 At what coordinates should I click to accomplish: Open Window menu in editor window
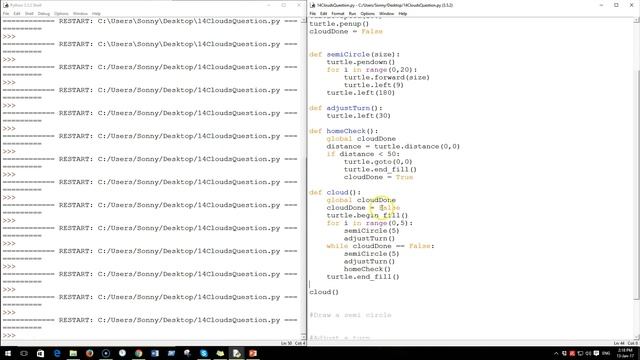387,13
